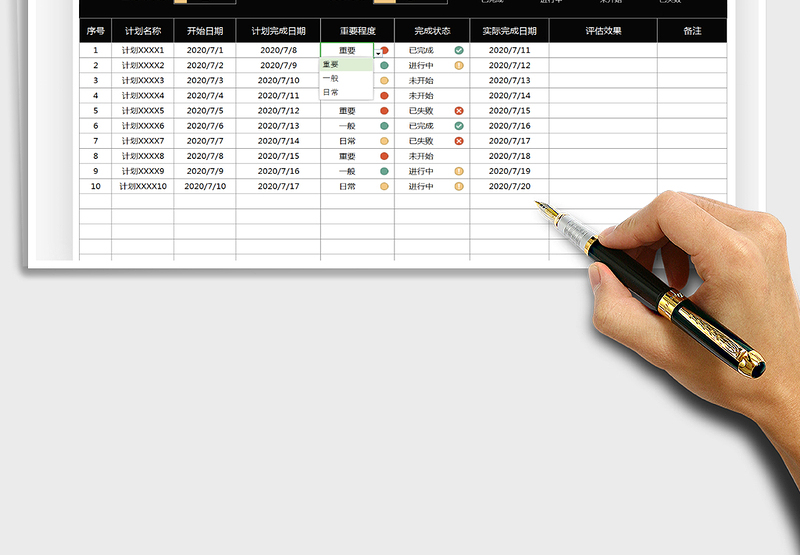Click the green importance dot in row 6
The width and height of the screenshot is (800, 555).
(x=384, y=126)
